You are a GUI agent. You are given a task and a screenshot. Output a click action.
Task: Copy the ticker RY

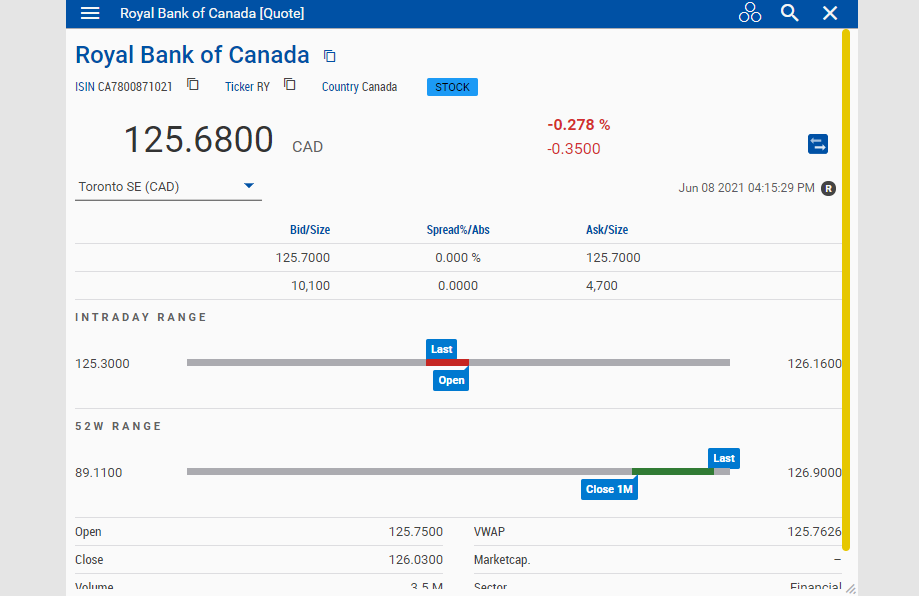(x=290, y=84)
